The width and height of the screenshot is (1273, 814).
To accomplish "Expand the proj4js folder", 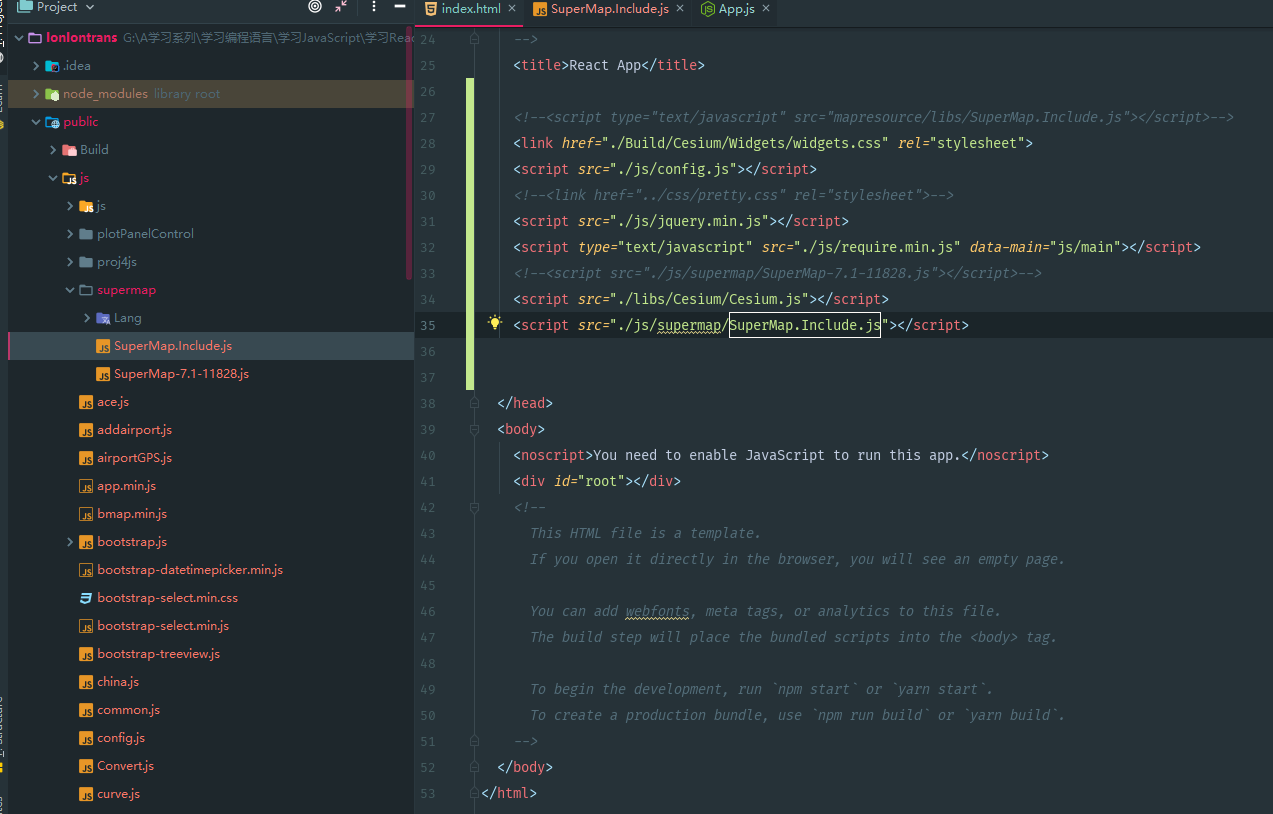I will [70, 262].
